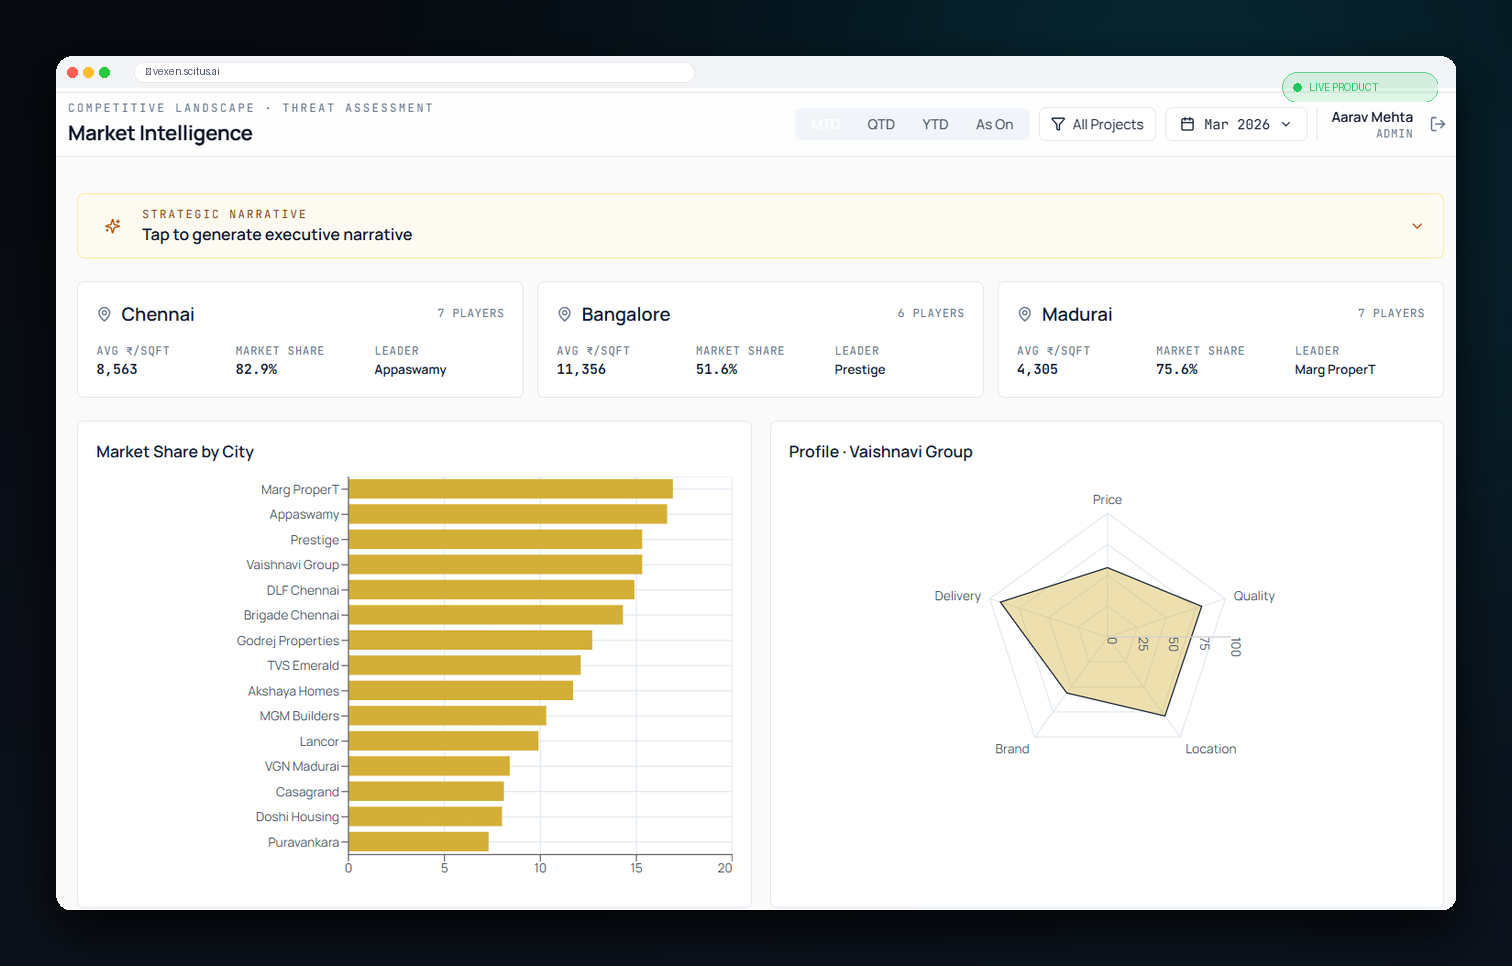The image size is (1512, 966).
Task: Click Madurai's leader name Marg ProperT in card
Action: pos(1335,370)
